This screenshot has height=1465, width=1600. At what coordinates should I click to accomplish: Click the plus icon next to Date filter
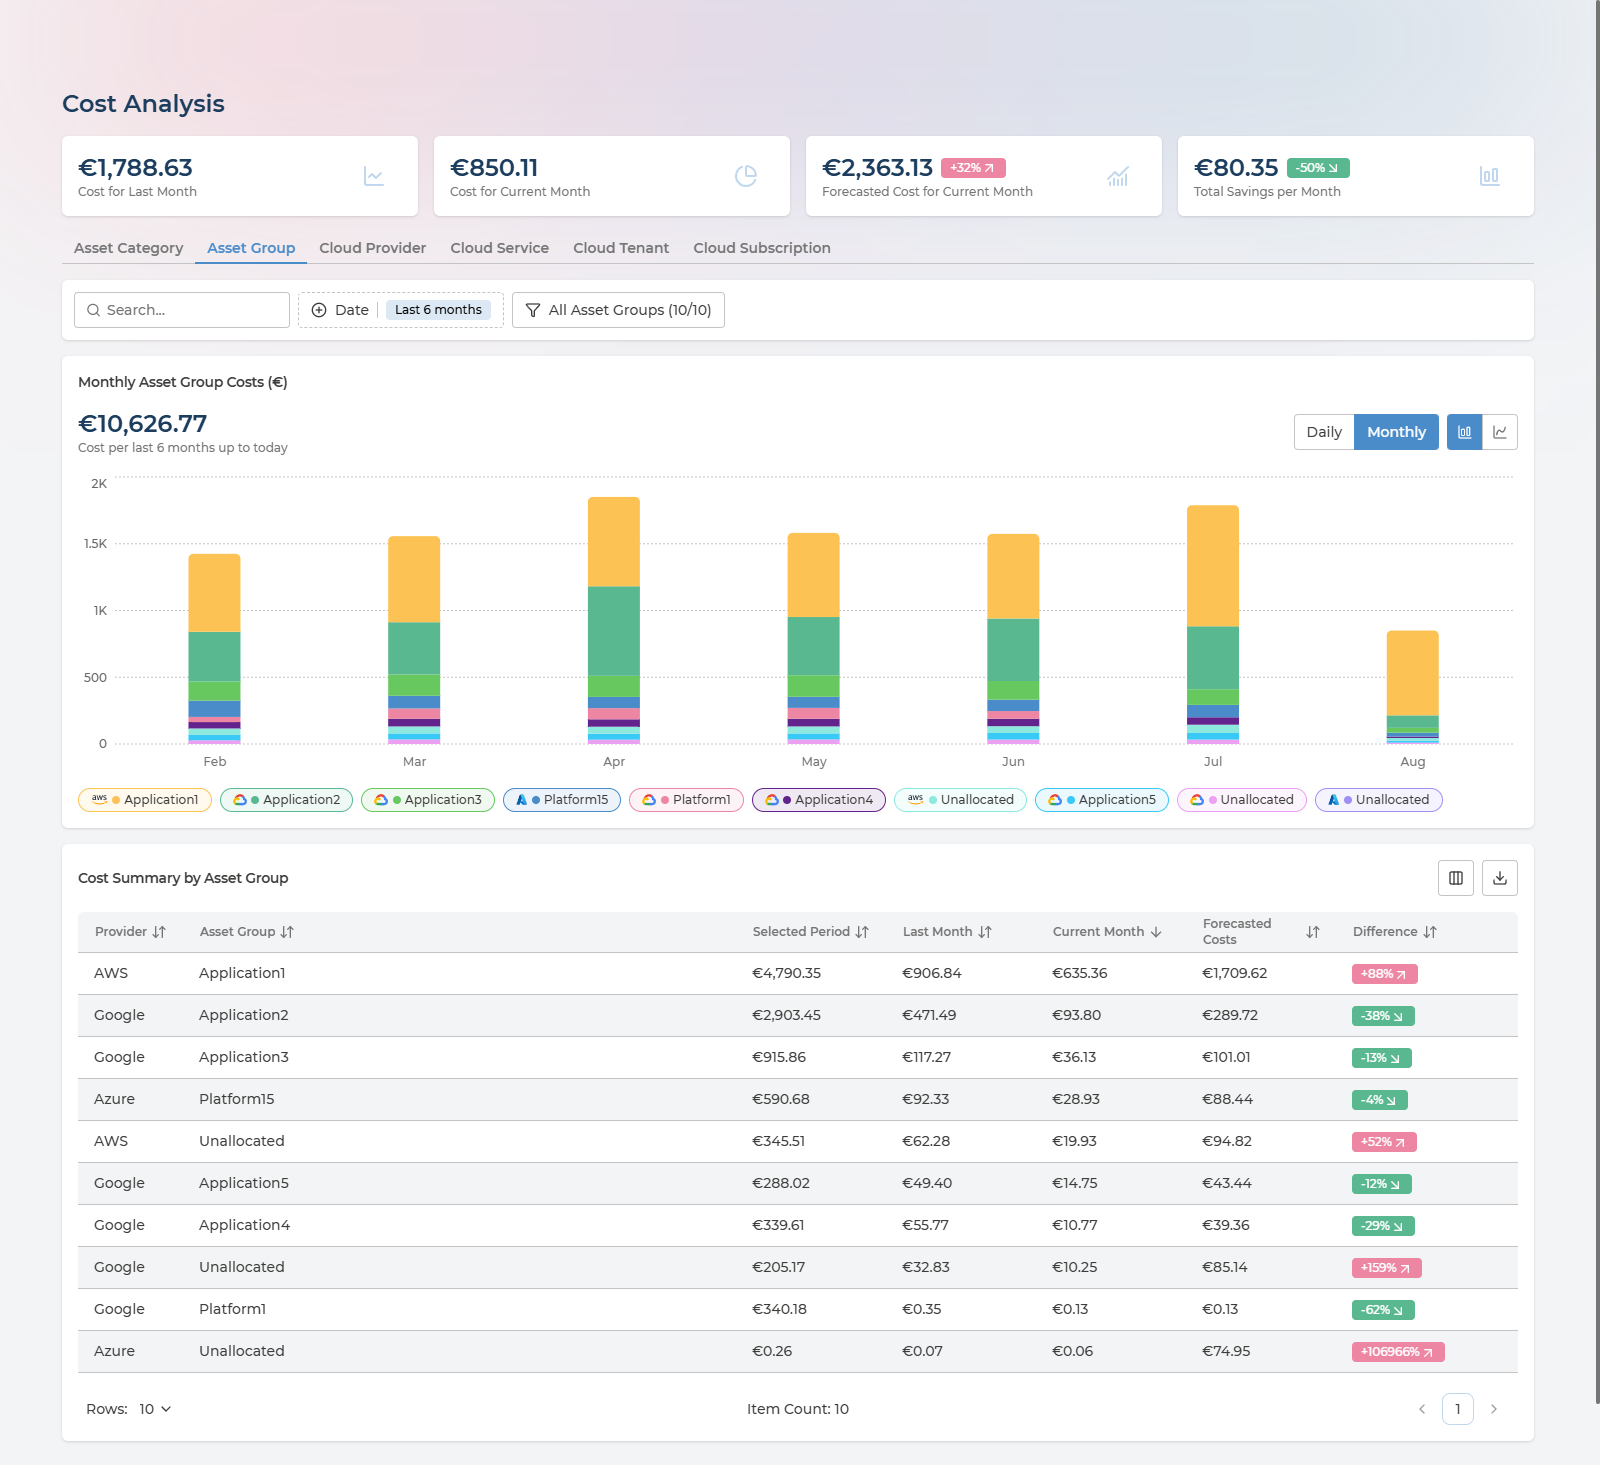[319, 310]
